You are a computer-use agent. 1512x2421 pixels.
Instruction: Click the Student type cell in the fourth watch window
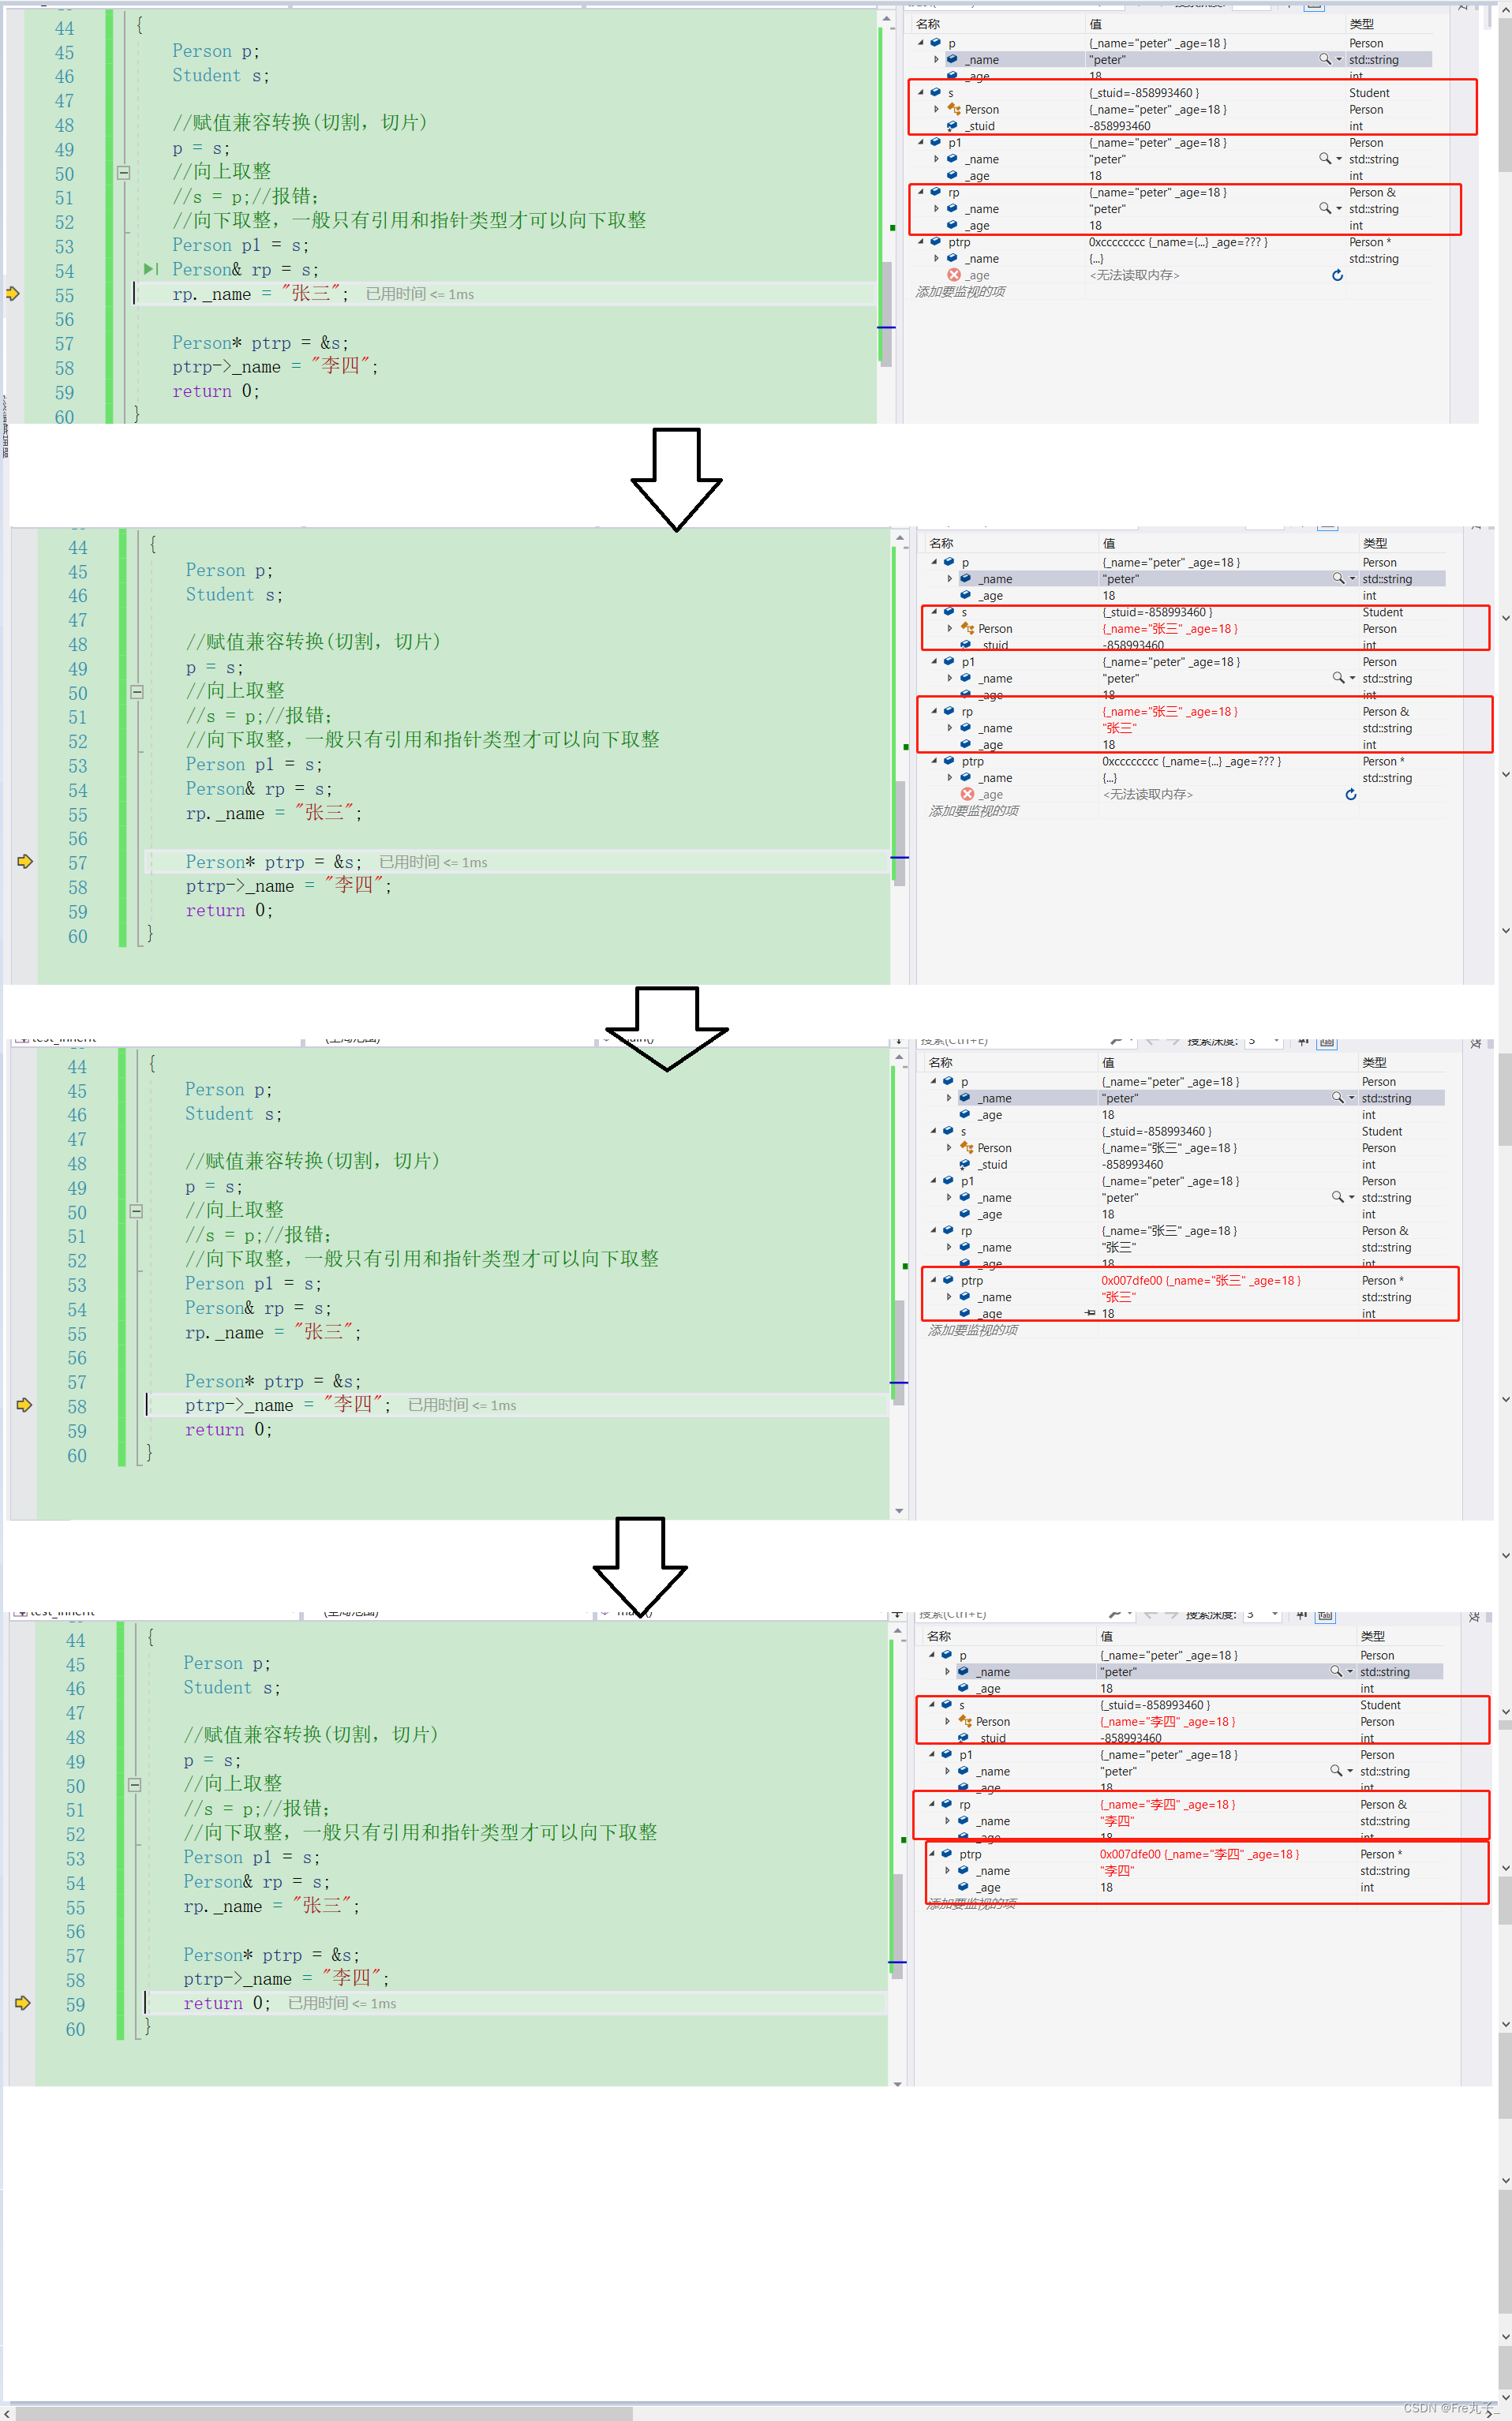1380,1704
